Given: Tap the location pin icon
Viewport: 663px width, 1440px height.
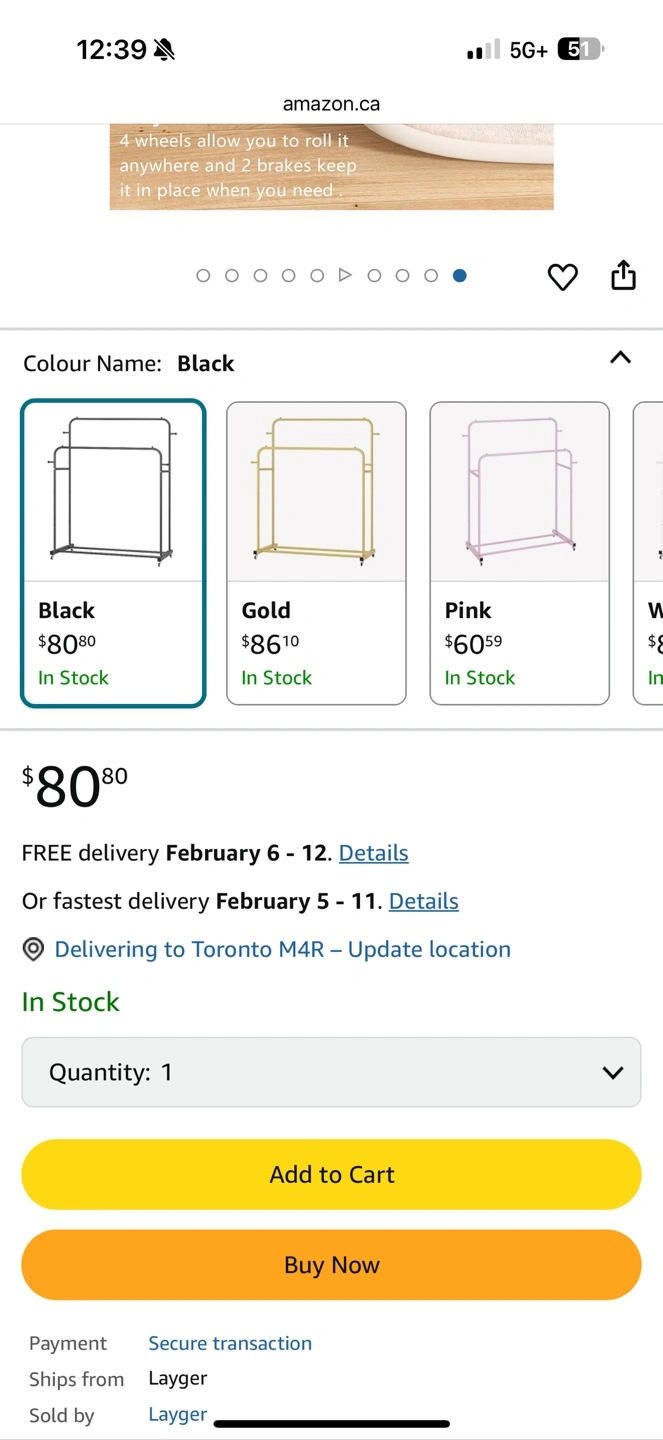Looking at the screenshot, I should (x=33, y=950).
